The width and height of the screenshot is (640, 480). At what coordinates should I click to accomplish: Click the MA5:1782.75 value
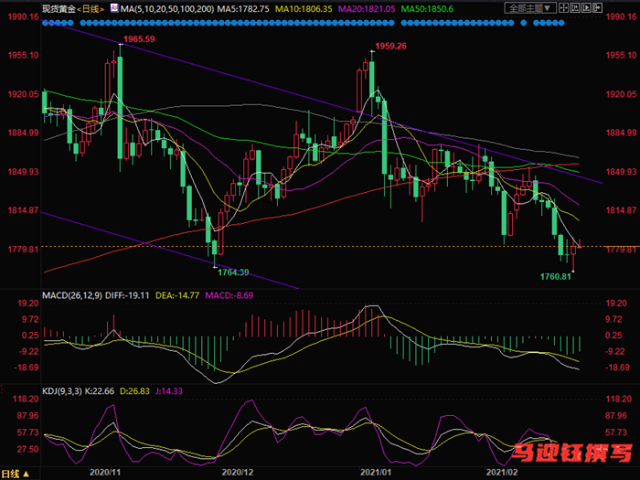point(243,9)
